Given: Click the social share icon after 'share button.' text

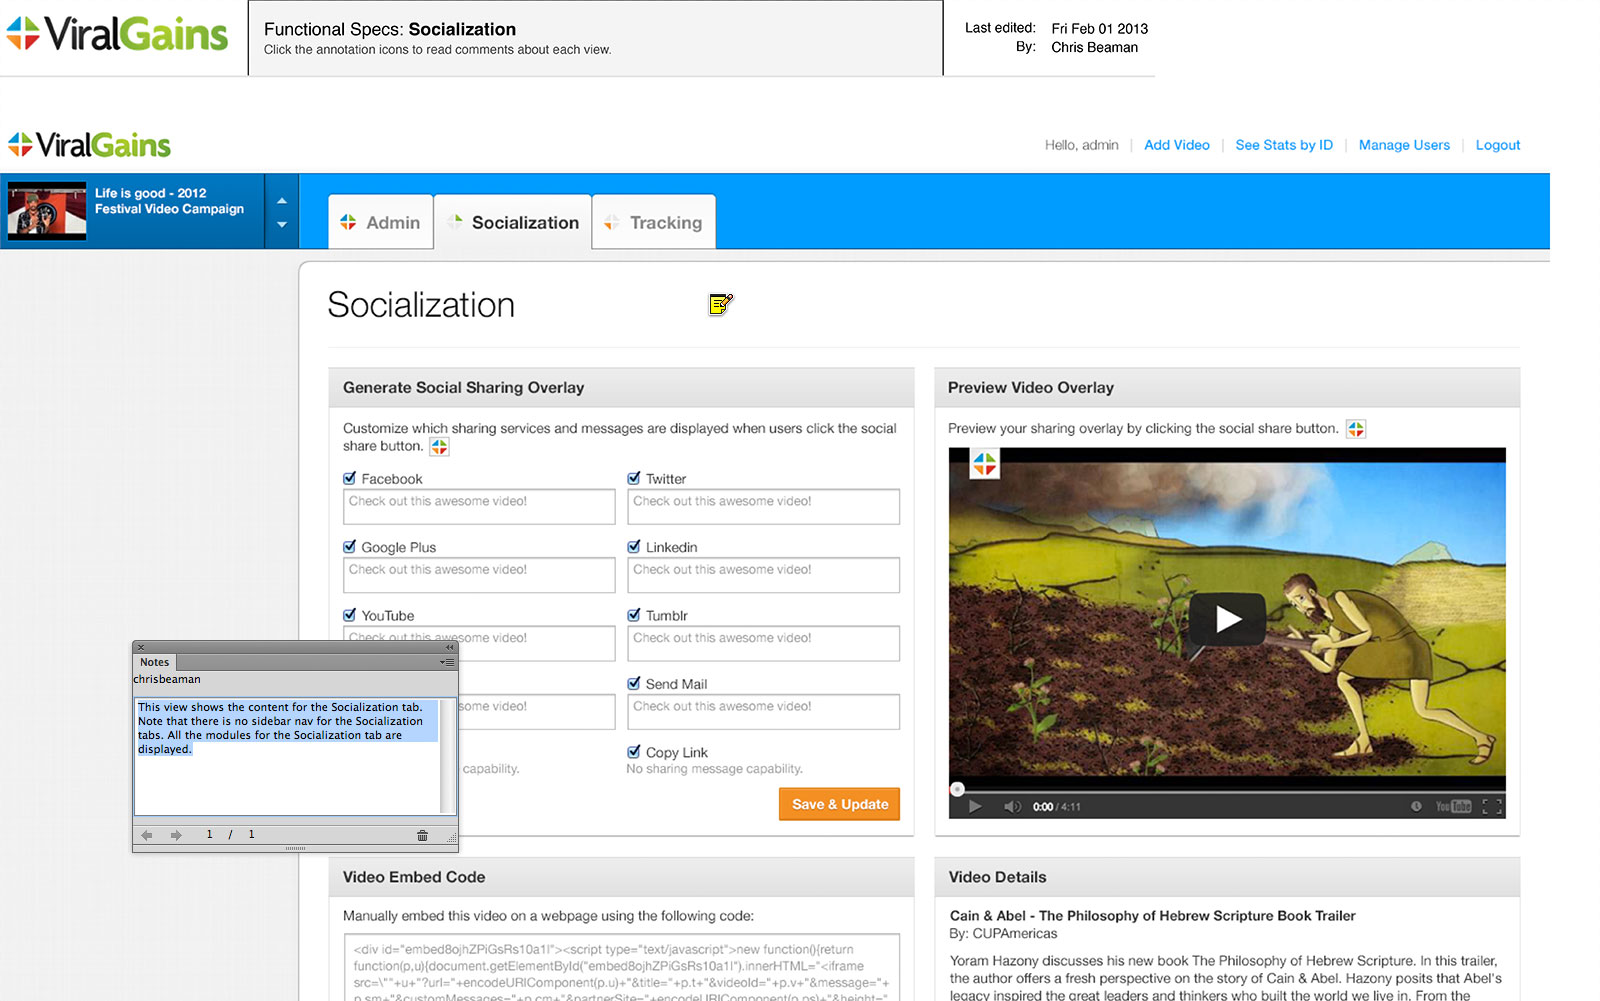Looking at the screenshot, I should click(x=439, y=447).
